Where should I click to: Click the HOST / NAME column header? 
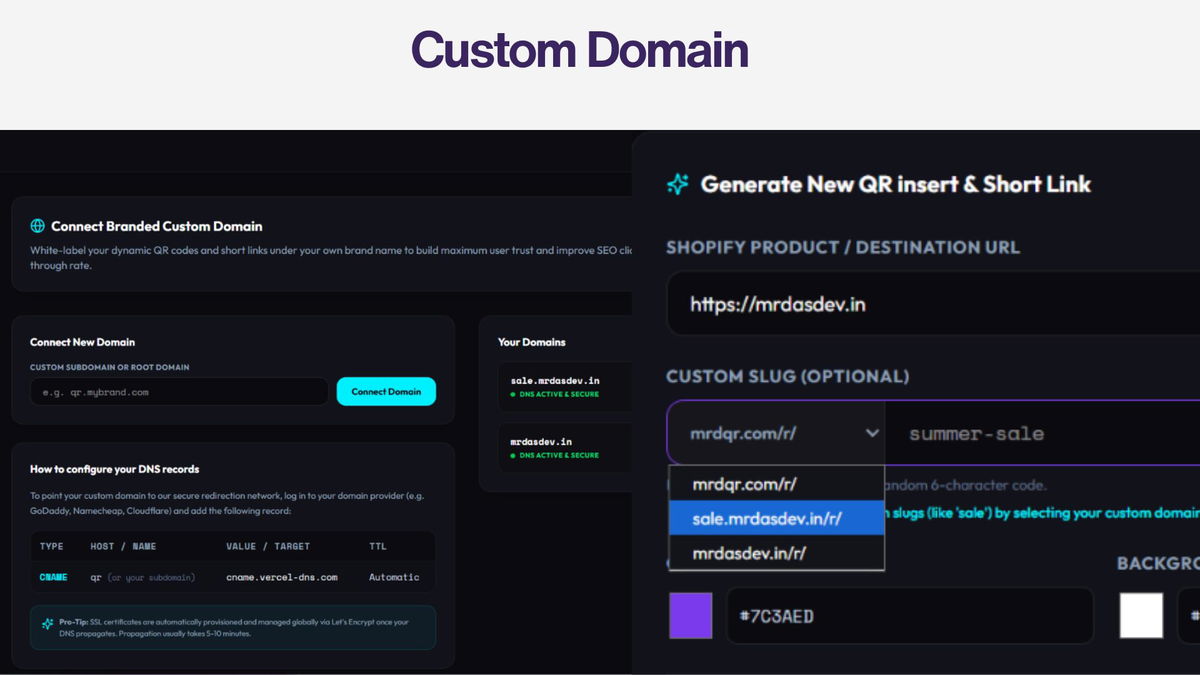point(123,546)
